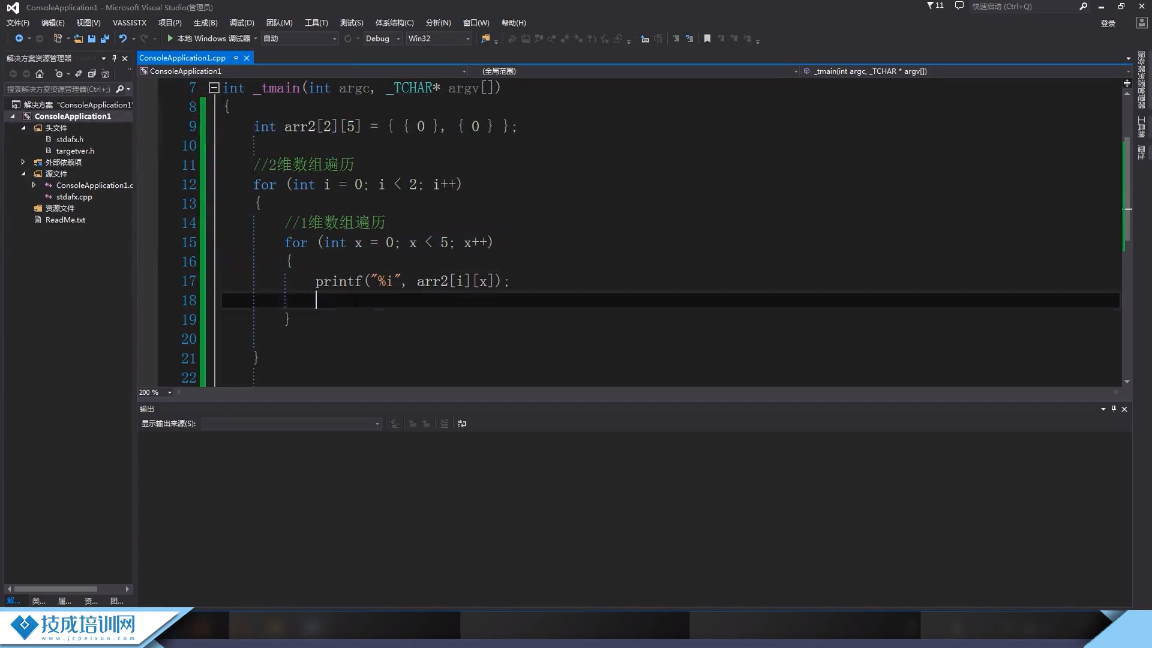Image resolution: width=1152 pixels, height=648 pixels.
Task: Select targetver.h in Solution Explorer
Action: 75,151
